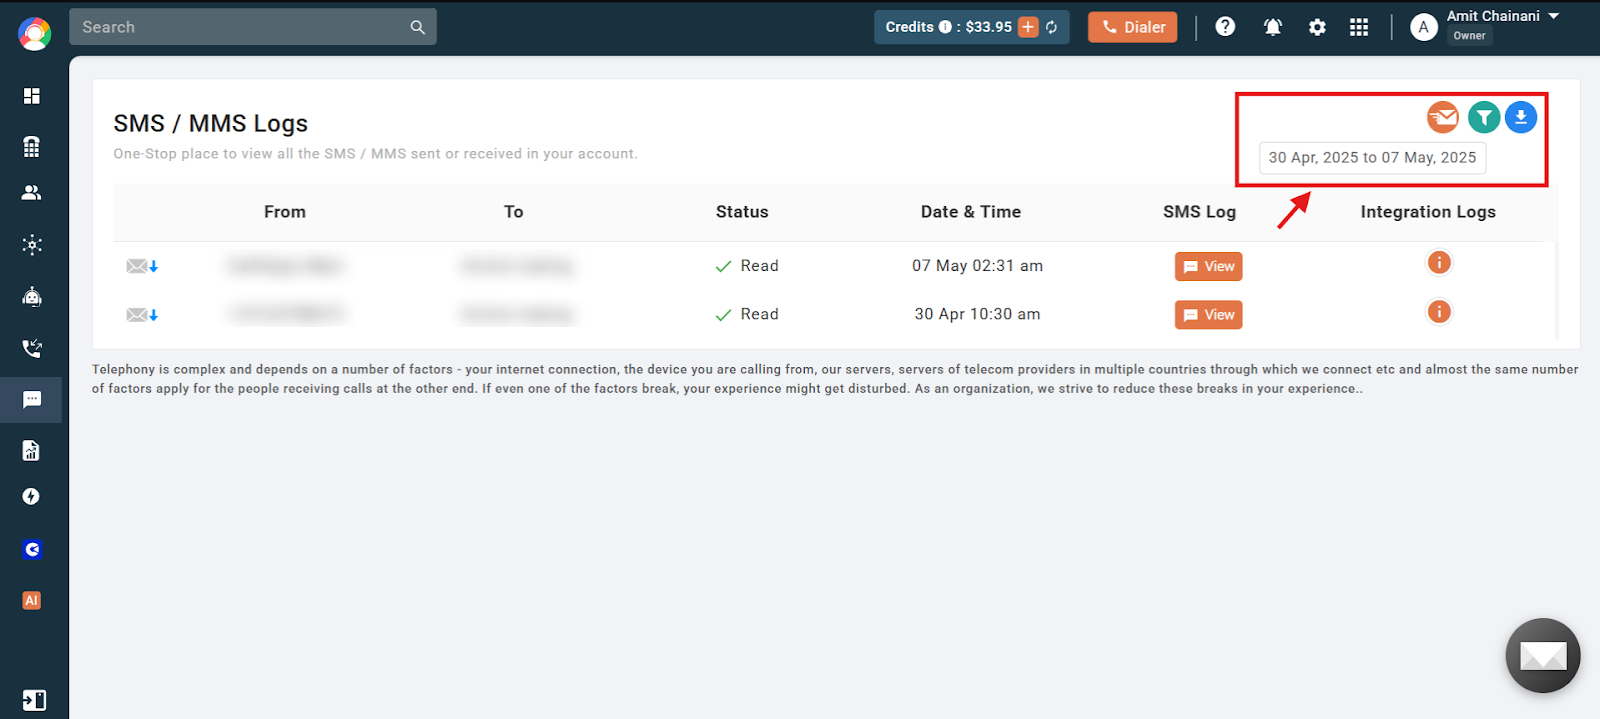The height and width of the screenshot is (719, 1600).
Task: Click the app logo in top-left corner
Action: tap(34, 33)
